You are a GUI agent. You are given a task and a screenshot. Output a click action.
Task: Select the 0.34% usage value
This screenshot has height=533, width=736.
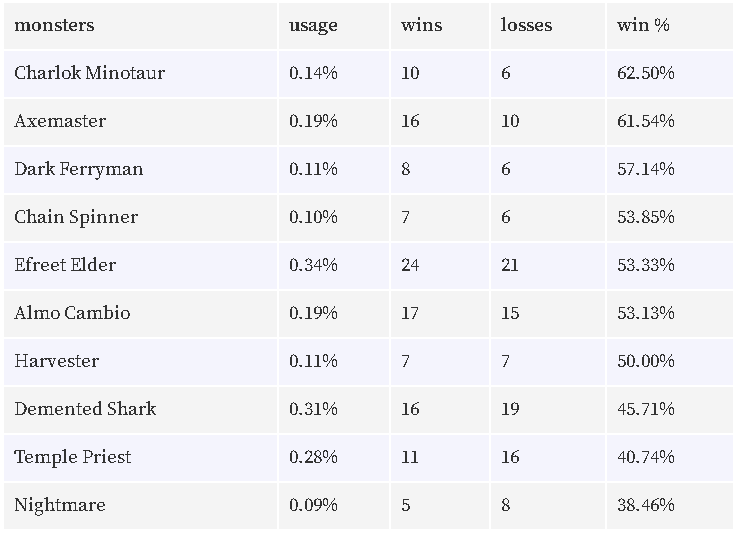point(313,265)
